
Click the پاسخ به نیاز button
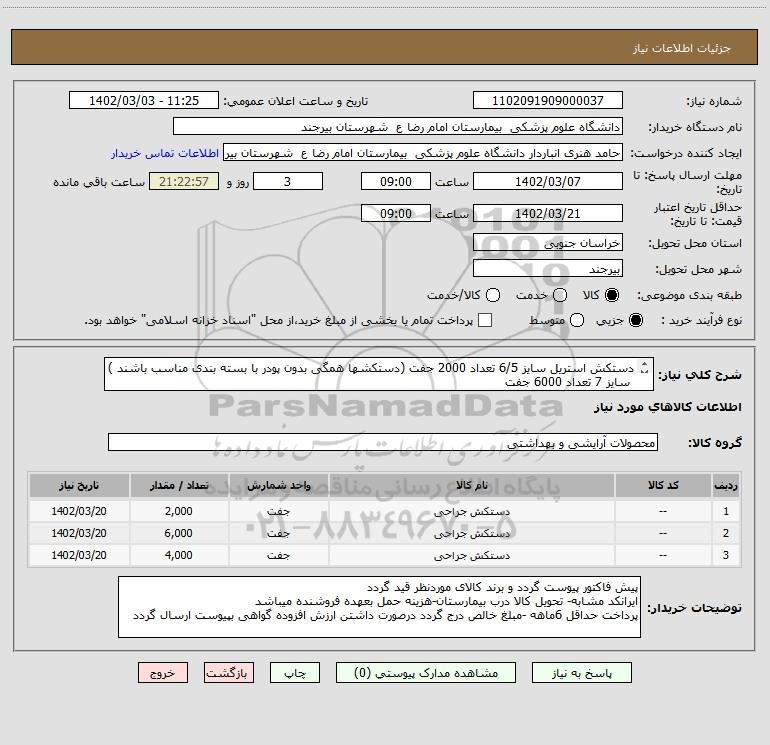[x=582, y=673]
